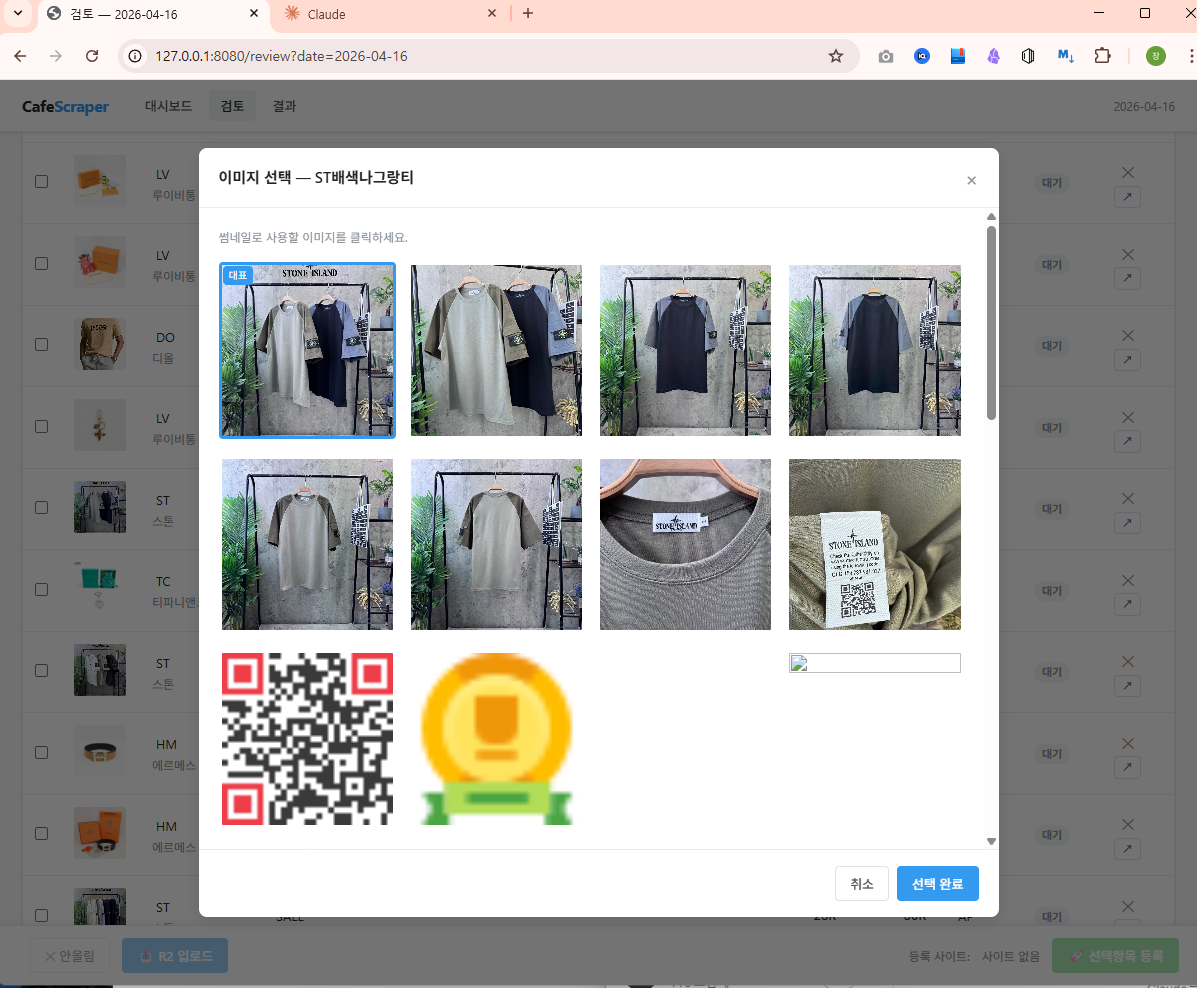Open the 결과 navigation tab

284,105
